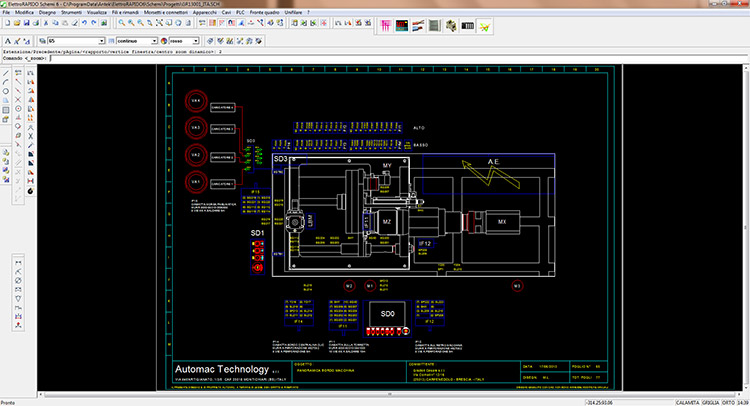Click the black display panel icon
The height and width of the screenshot is (406, 750).
pos(402,26)
